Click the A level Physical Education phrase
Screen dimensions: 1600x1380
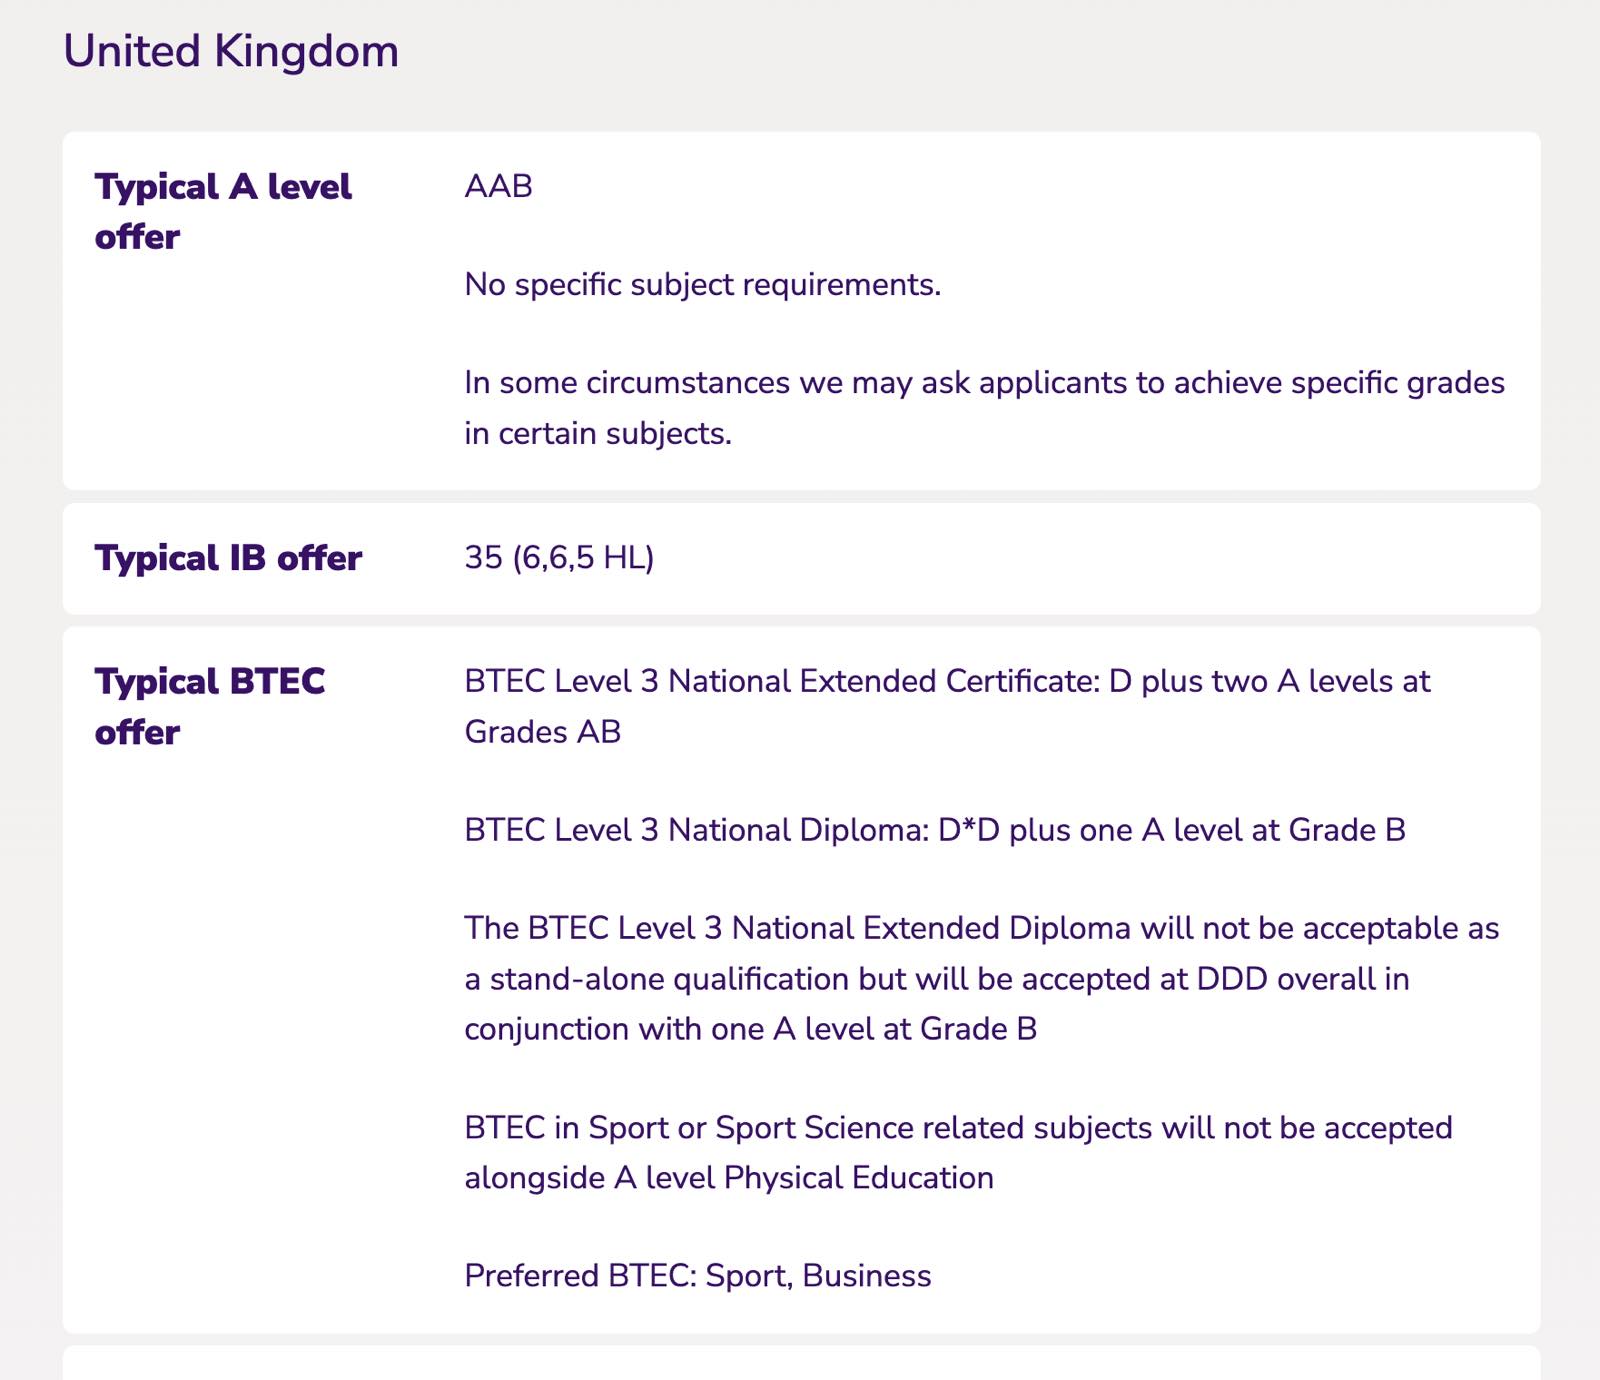[x=804, y=1178]
